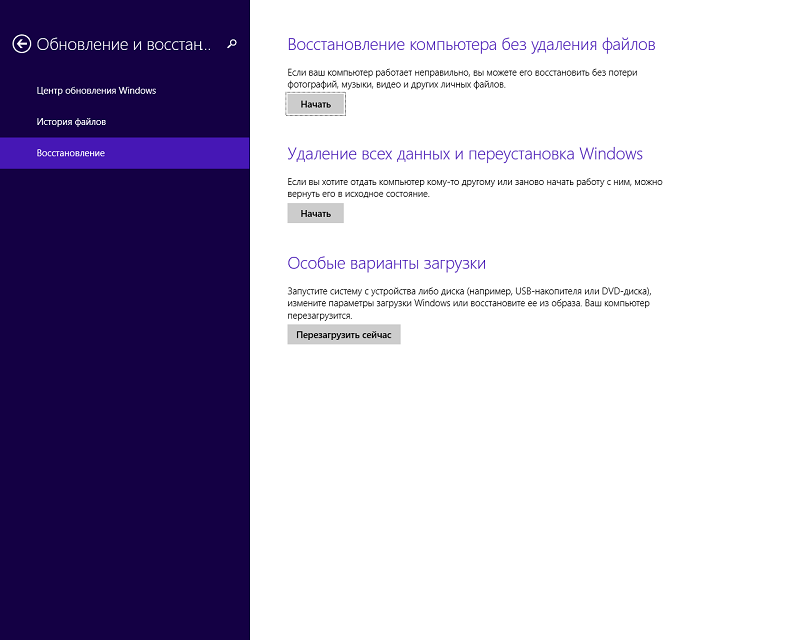Click the Особые варианты загрузки heading
The width and height of the screenshot is (800, 640).
click(386, 263)
